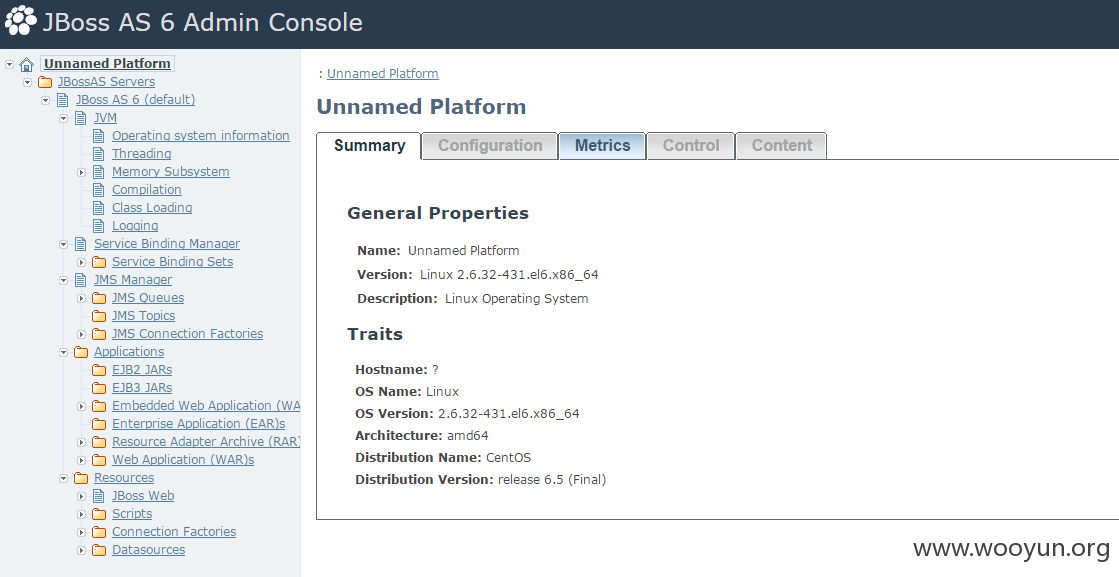Expand the Datasources tree node
This screenshot has height=577, width=1119.
81,550
